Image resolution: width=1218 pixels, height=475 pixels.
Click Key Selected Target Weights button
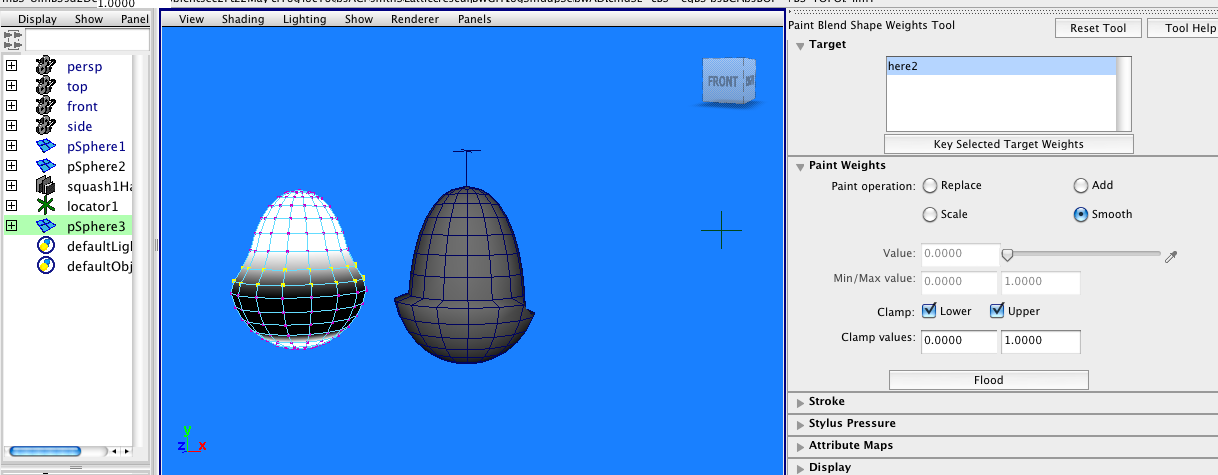tap(1008, 144)
